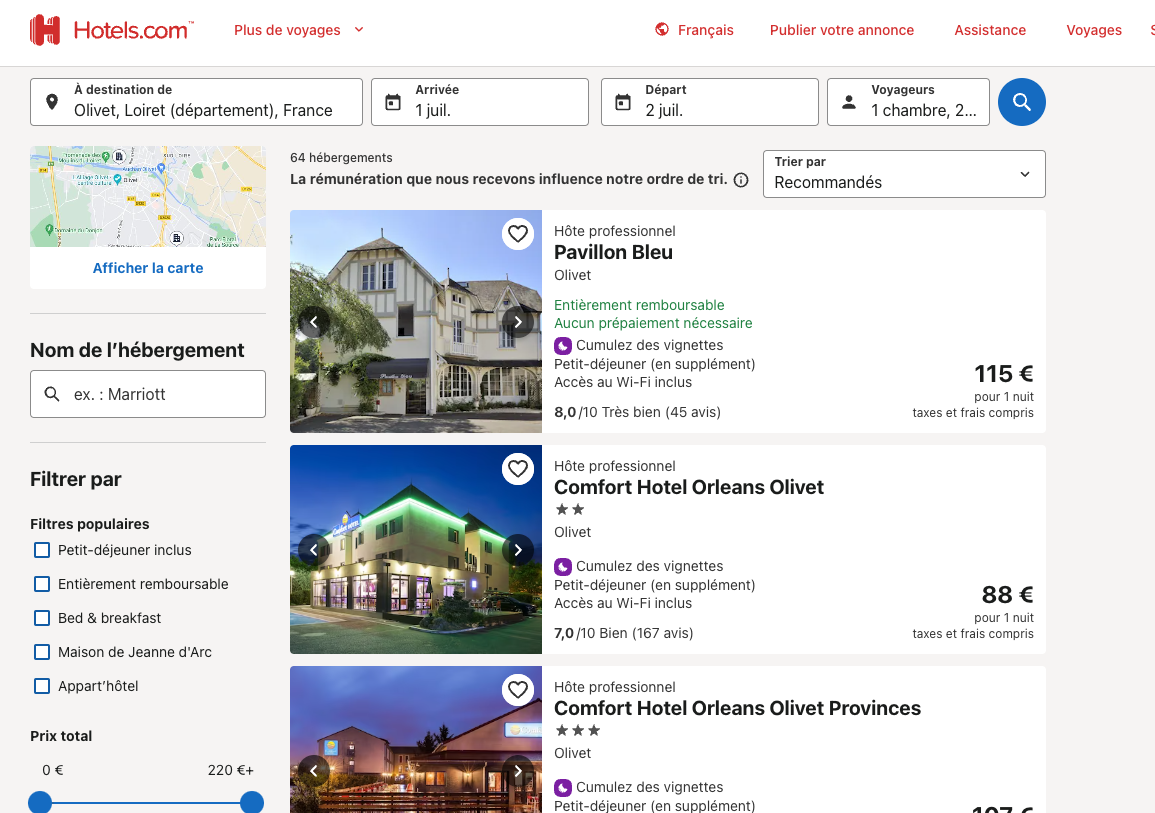This screenshot has width=1155, height=813.
Task: Click the Hotels.com wordmark
Action: [x=133, y=30]
